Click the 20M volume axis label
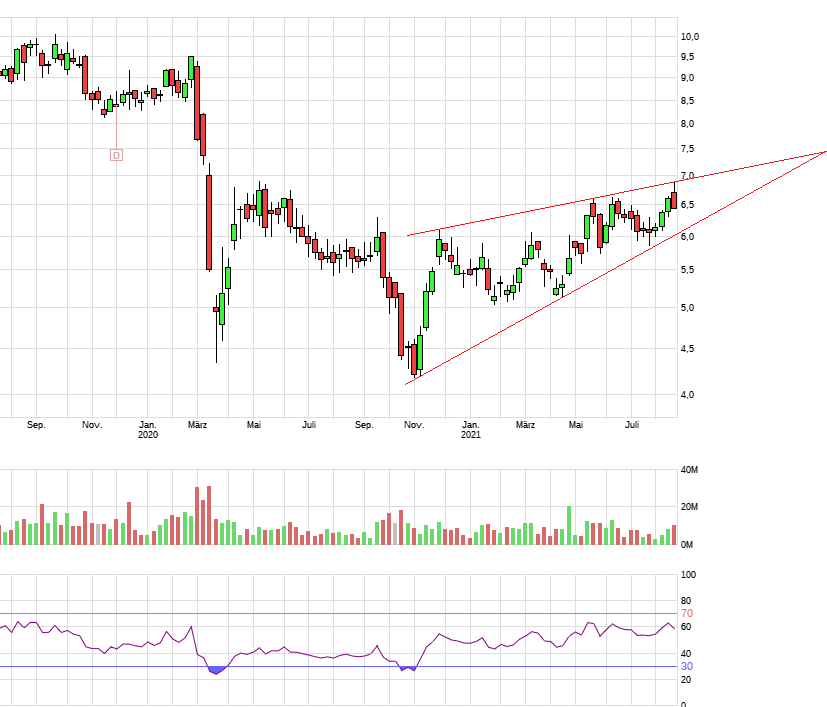This screenshot has height=707, width=827. point(689,507)
